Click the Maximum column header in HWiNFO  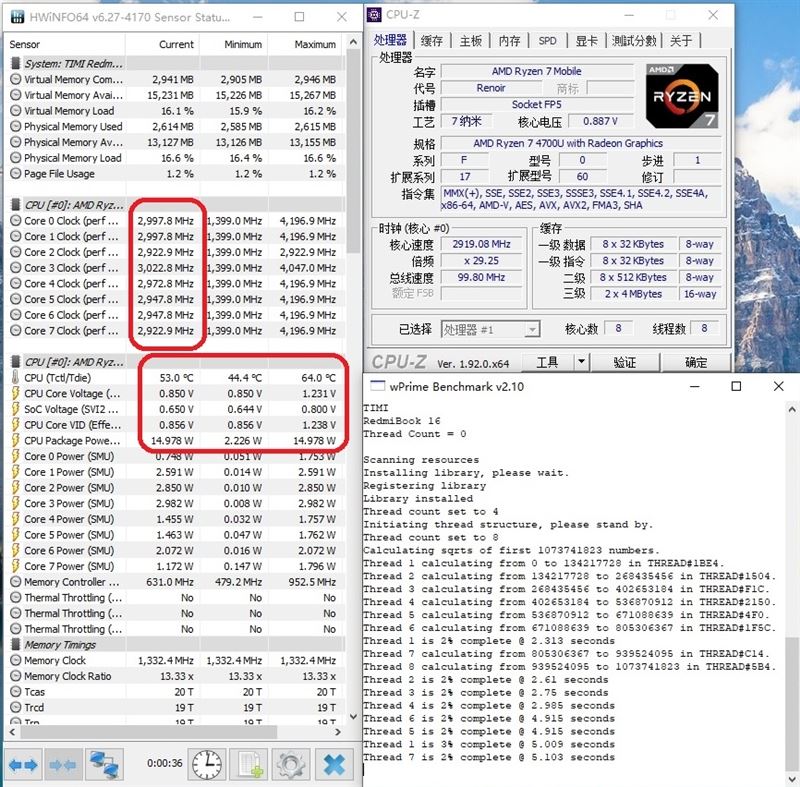click(306, 44)
